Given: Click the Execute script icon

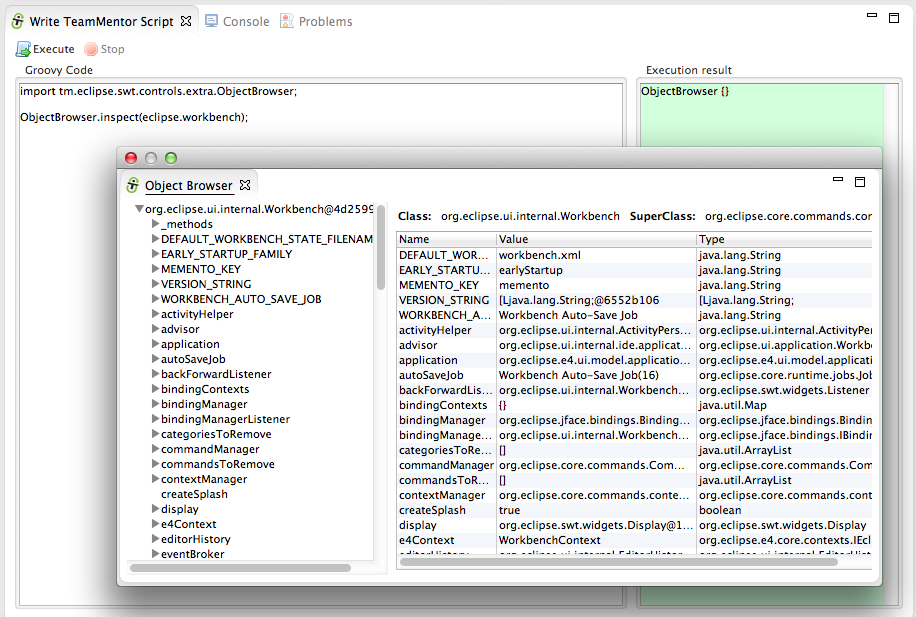Looking at the screenshot, I should pyautogui.click(x=23, y=49).
